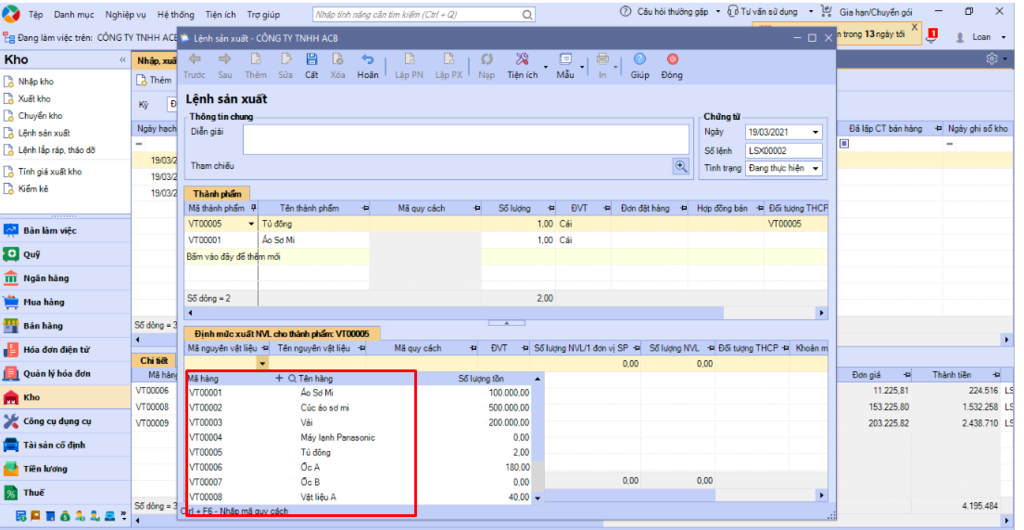Select VT00002 Cúc áo sơ mi row
Screen dimensions: 1024x530
(x=359, y=407)
